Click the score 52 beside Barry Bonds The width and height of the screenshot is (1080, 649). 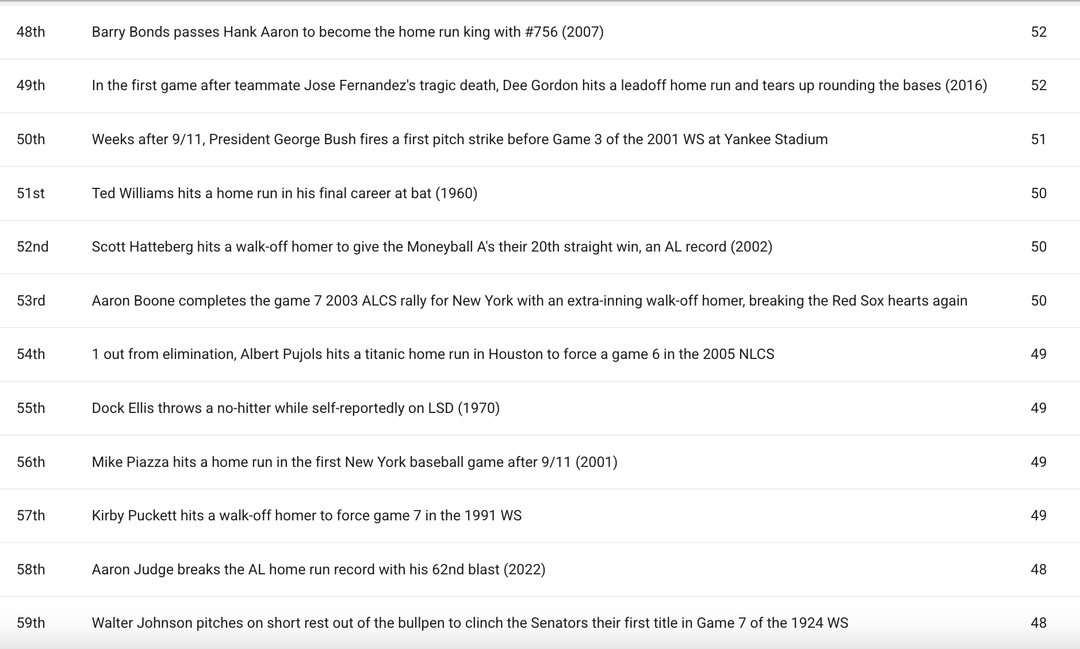[x=1038, y=32]
